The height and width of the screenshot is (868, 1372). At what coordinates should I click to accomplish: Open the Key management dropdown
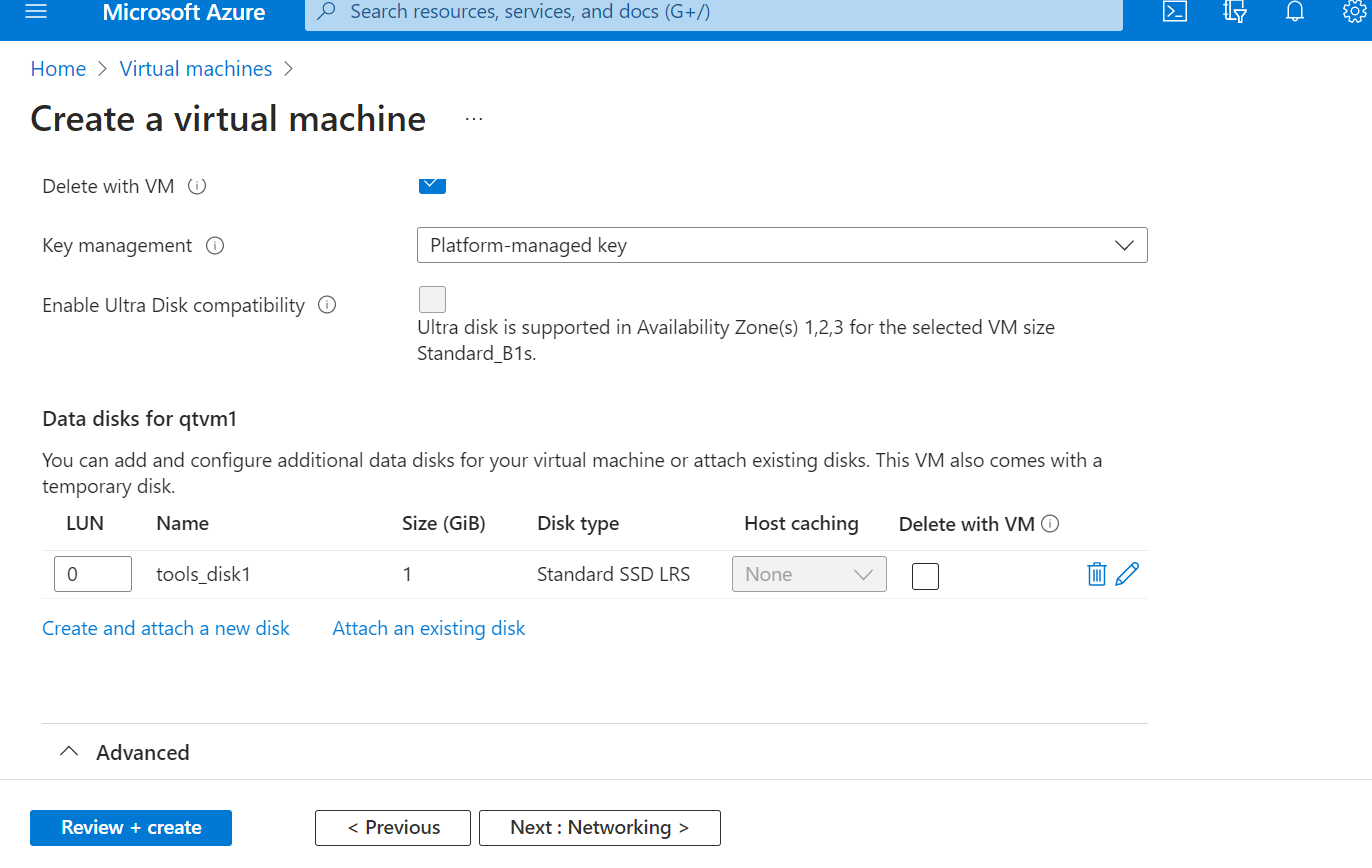click(782, 245)
